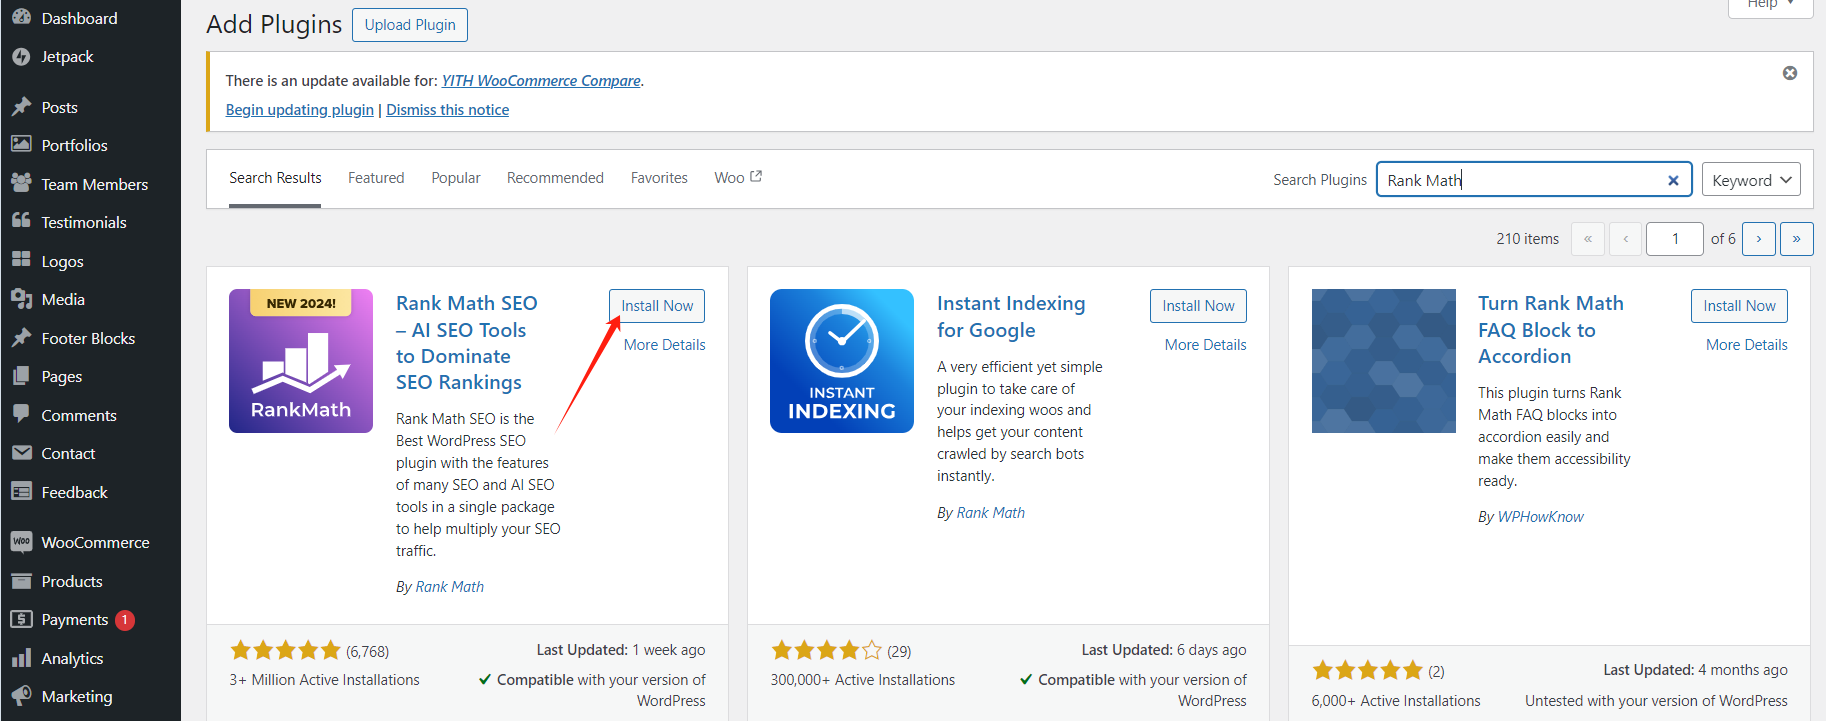Image resolution: width=1826 pixels, height=721 pixels.
Task: Click the Team Members people icon
Action: pos(21,183)
